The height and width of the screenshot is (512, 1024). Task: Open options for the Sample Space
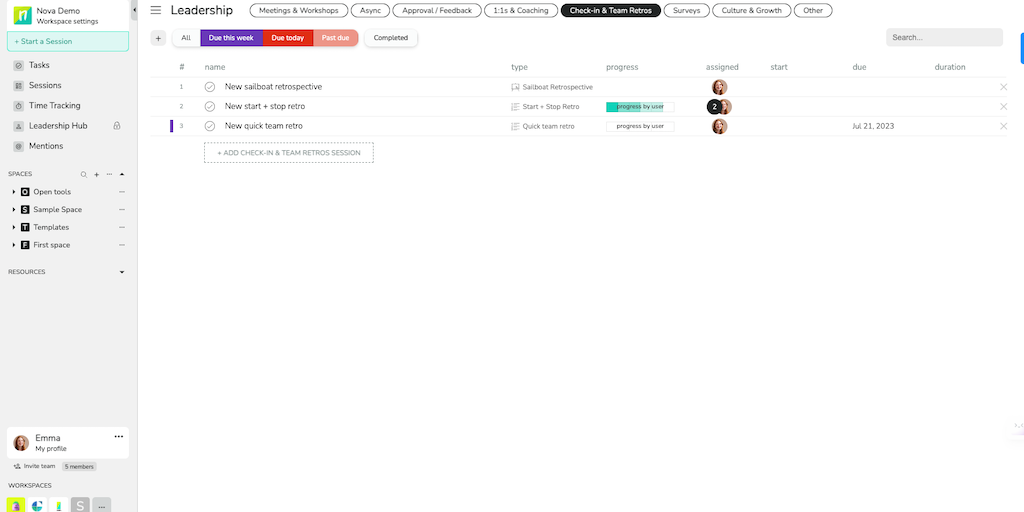pyautogui.click(x=121, y=210)
